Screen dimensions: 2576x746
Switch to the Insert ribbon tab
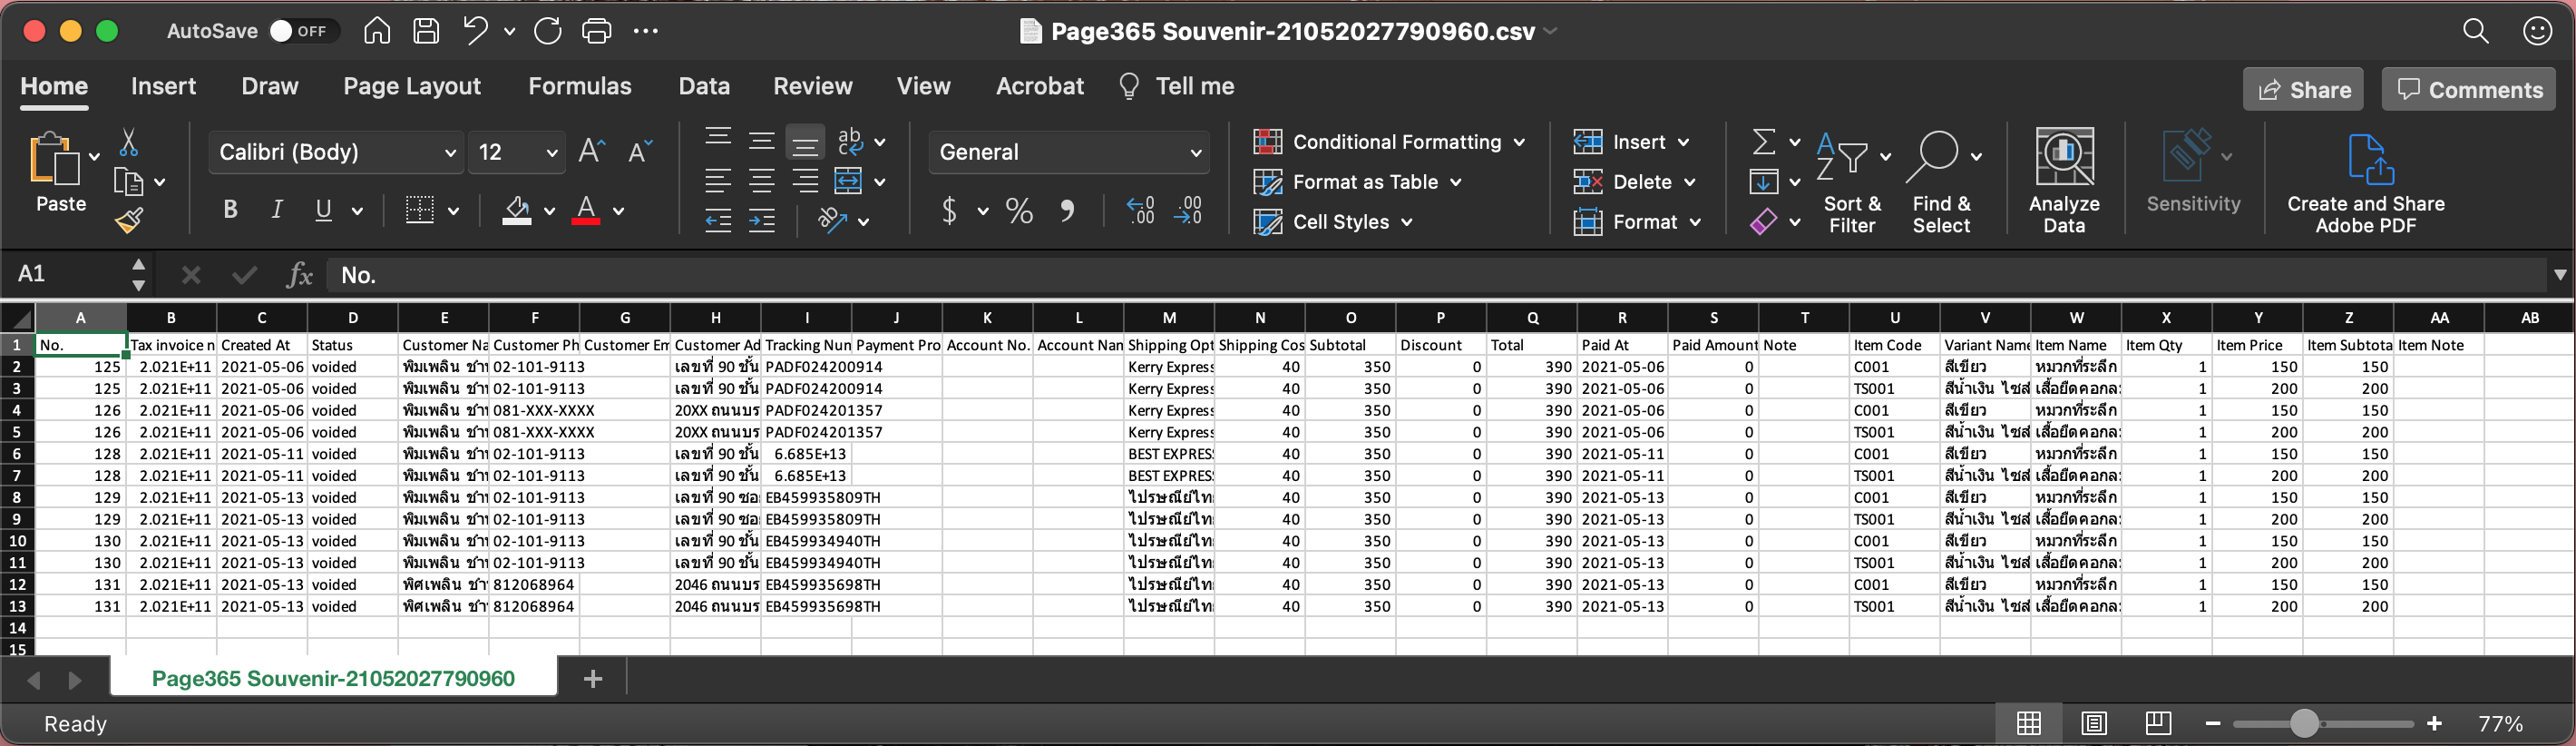[x=163, y=86]
